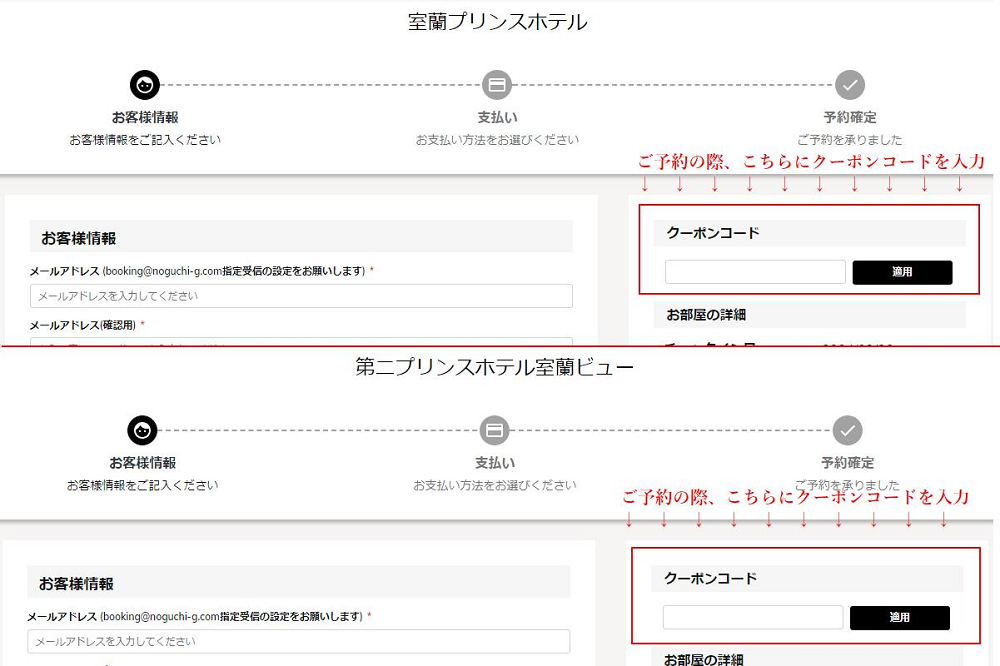Click the reservation confirmed checkmark icon for 第二プリンスホテル室蘭ビュー
Image resolution: width=1000 pixels, height=666 pixels.
[848, 431]
